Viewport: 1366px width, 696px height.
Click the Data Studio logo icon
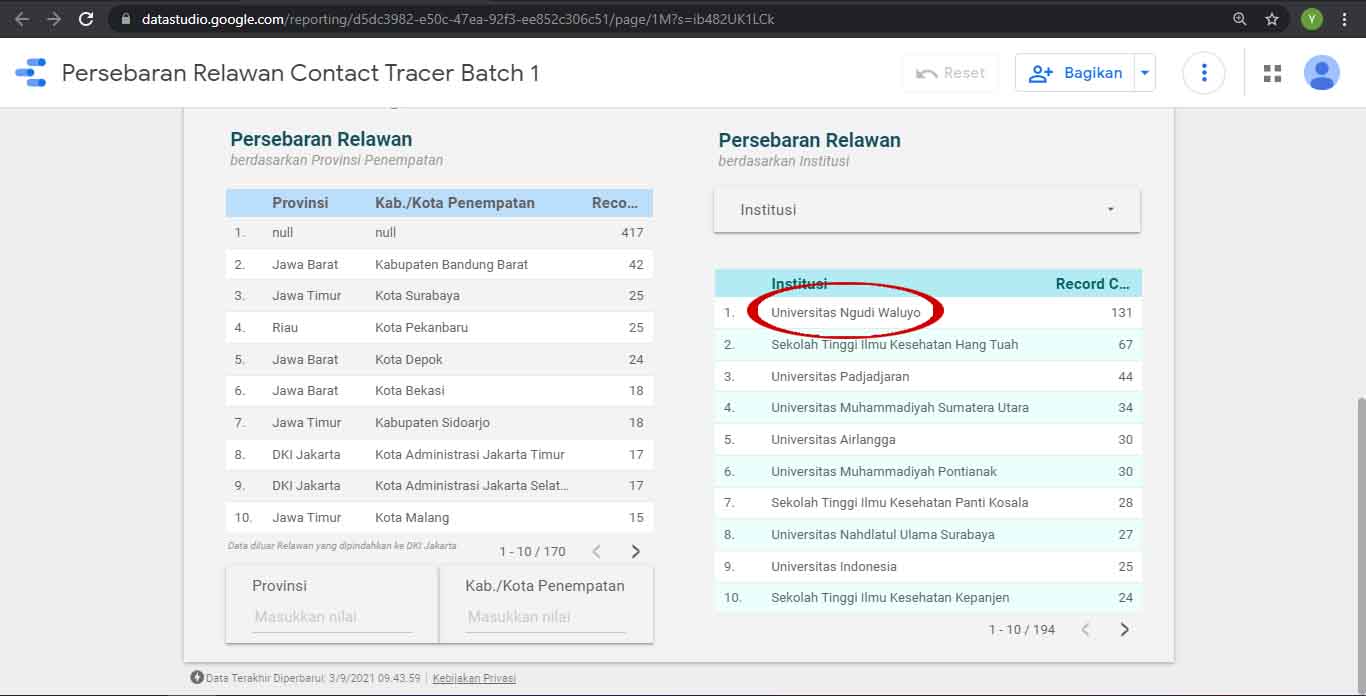pos(31,73)
